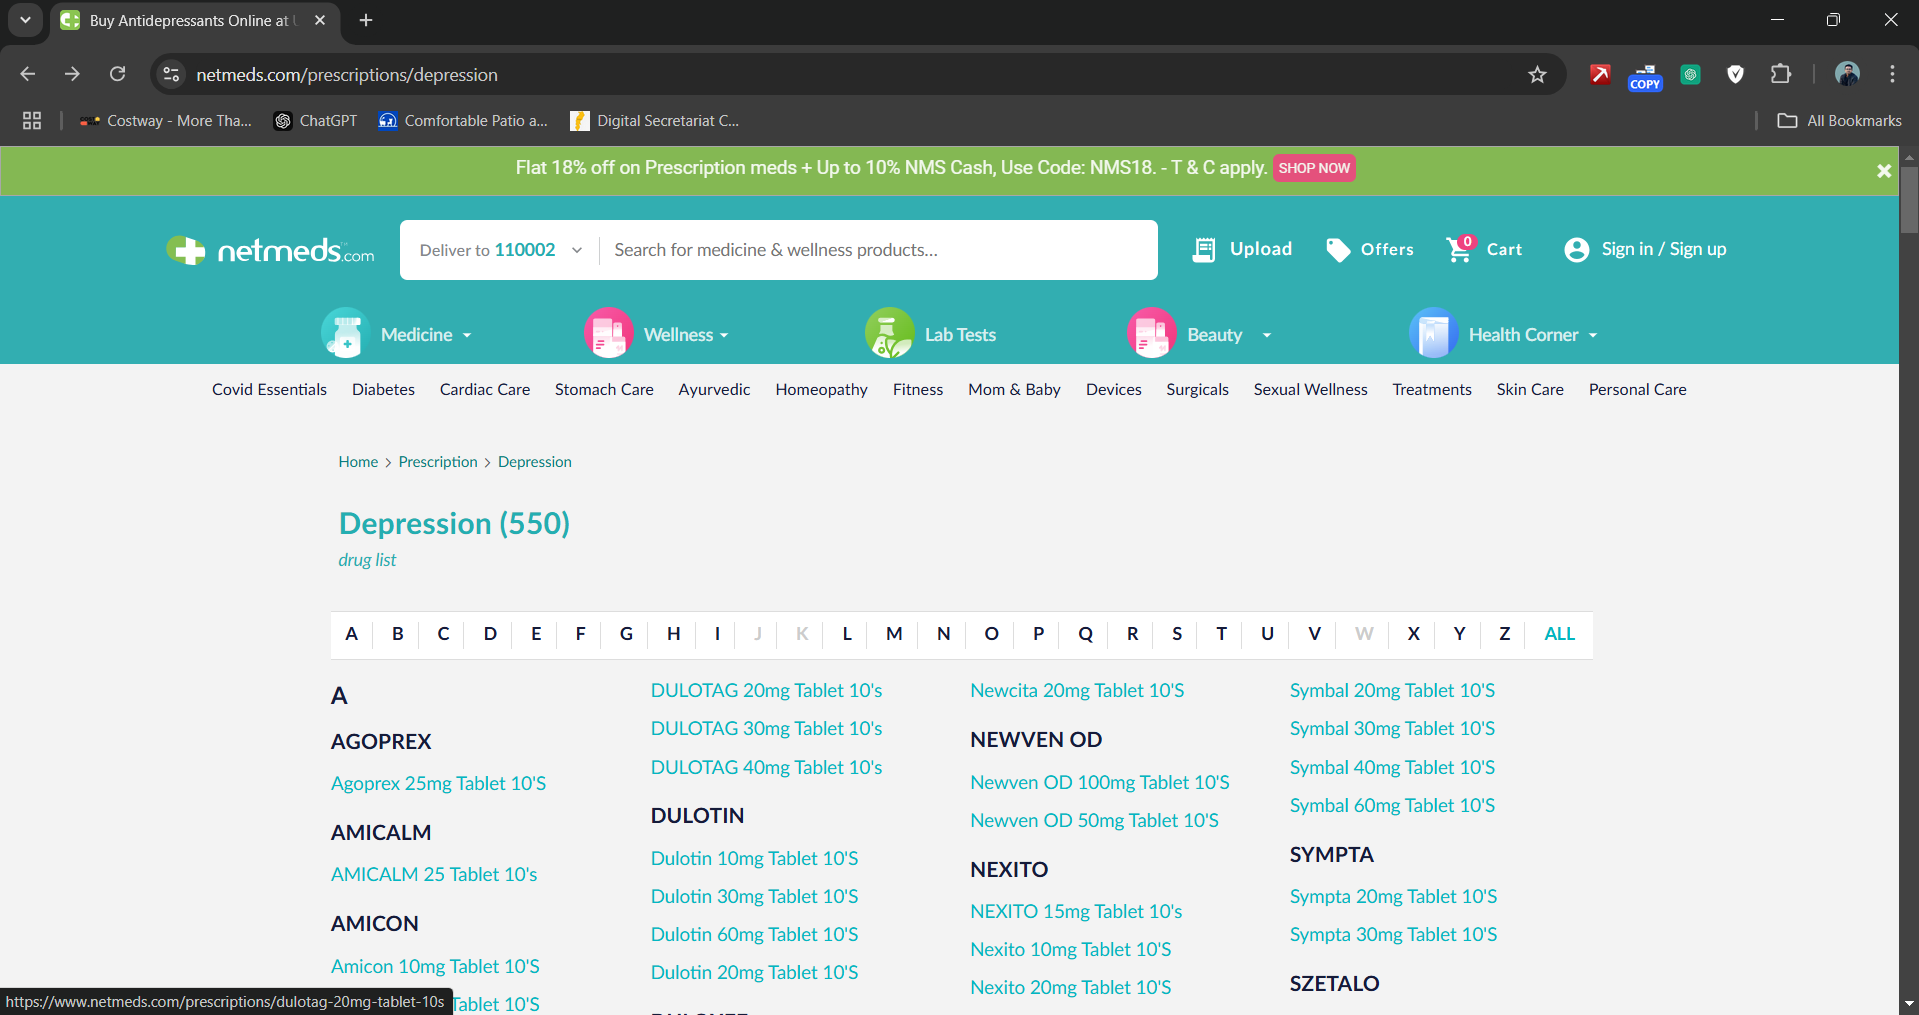
Task: Expand the Wellness menu arrow
Action: (724, 335)
